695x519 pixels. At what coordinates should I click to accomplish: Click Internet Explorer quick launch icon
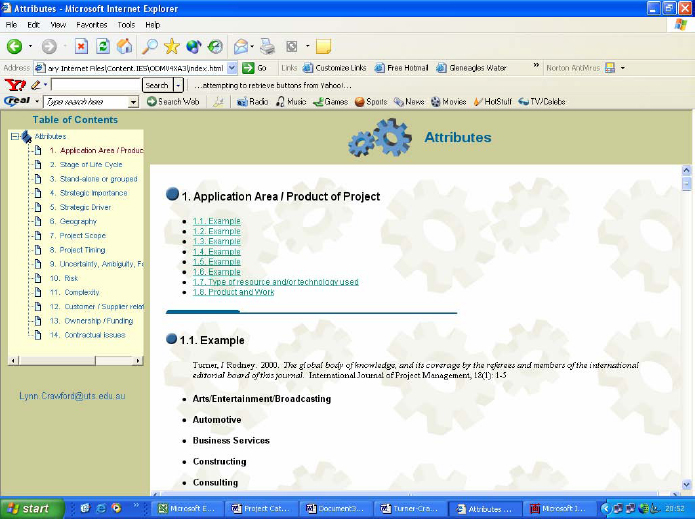click(x=101, y=508)
